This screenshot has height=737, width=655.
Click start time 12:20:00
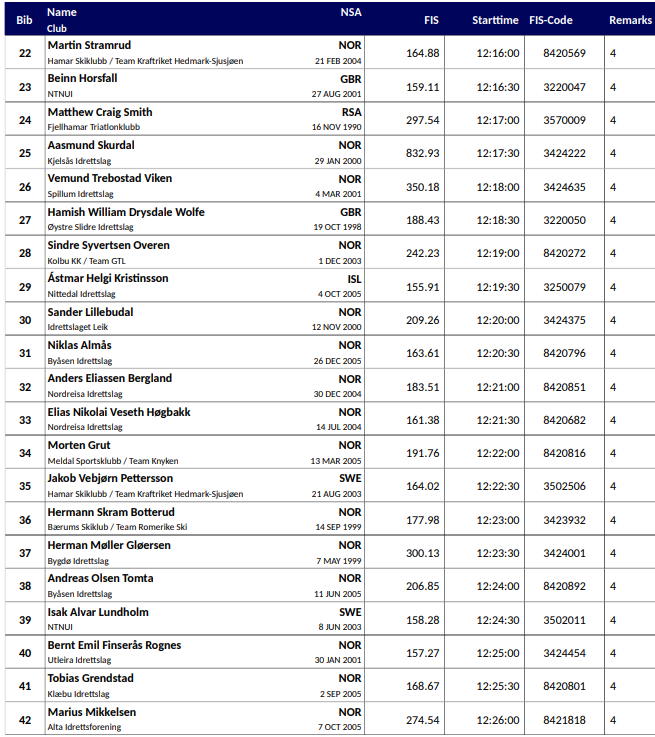[497, 320]
